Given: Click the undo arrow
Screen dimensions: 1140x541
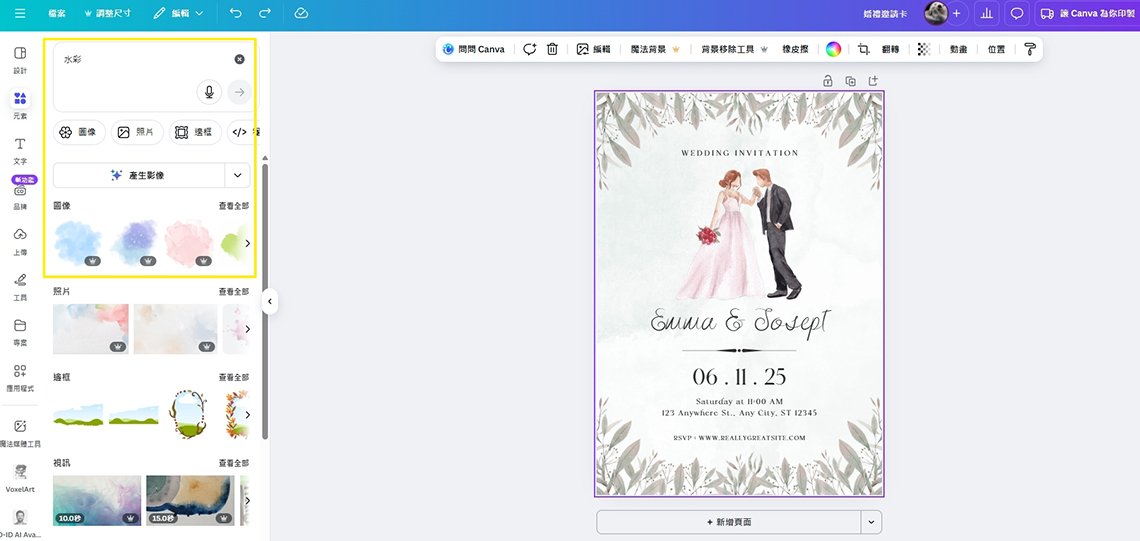Looking at the screenshot, I should tap(235, 13).
